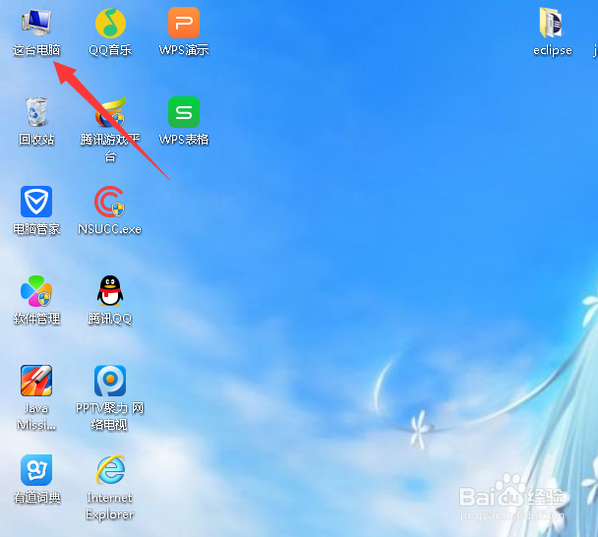Click the 腾讯QQ text label
Image resolution: width=598 pixels, height=537 pixels.
(x=110, y=318)
